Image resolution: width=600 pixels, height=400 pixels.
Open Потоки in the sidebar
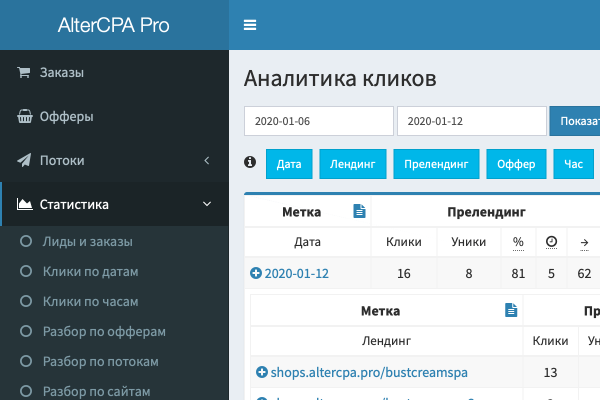114,160
